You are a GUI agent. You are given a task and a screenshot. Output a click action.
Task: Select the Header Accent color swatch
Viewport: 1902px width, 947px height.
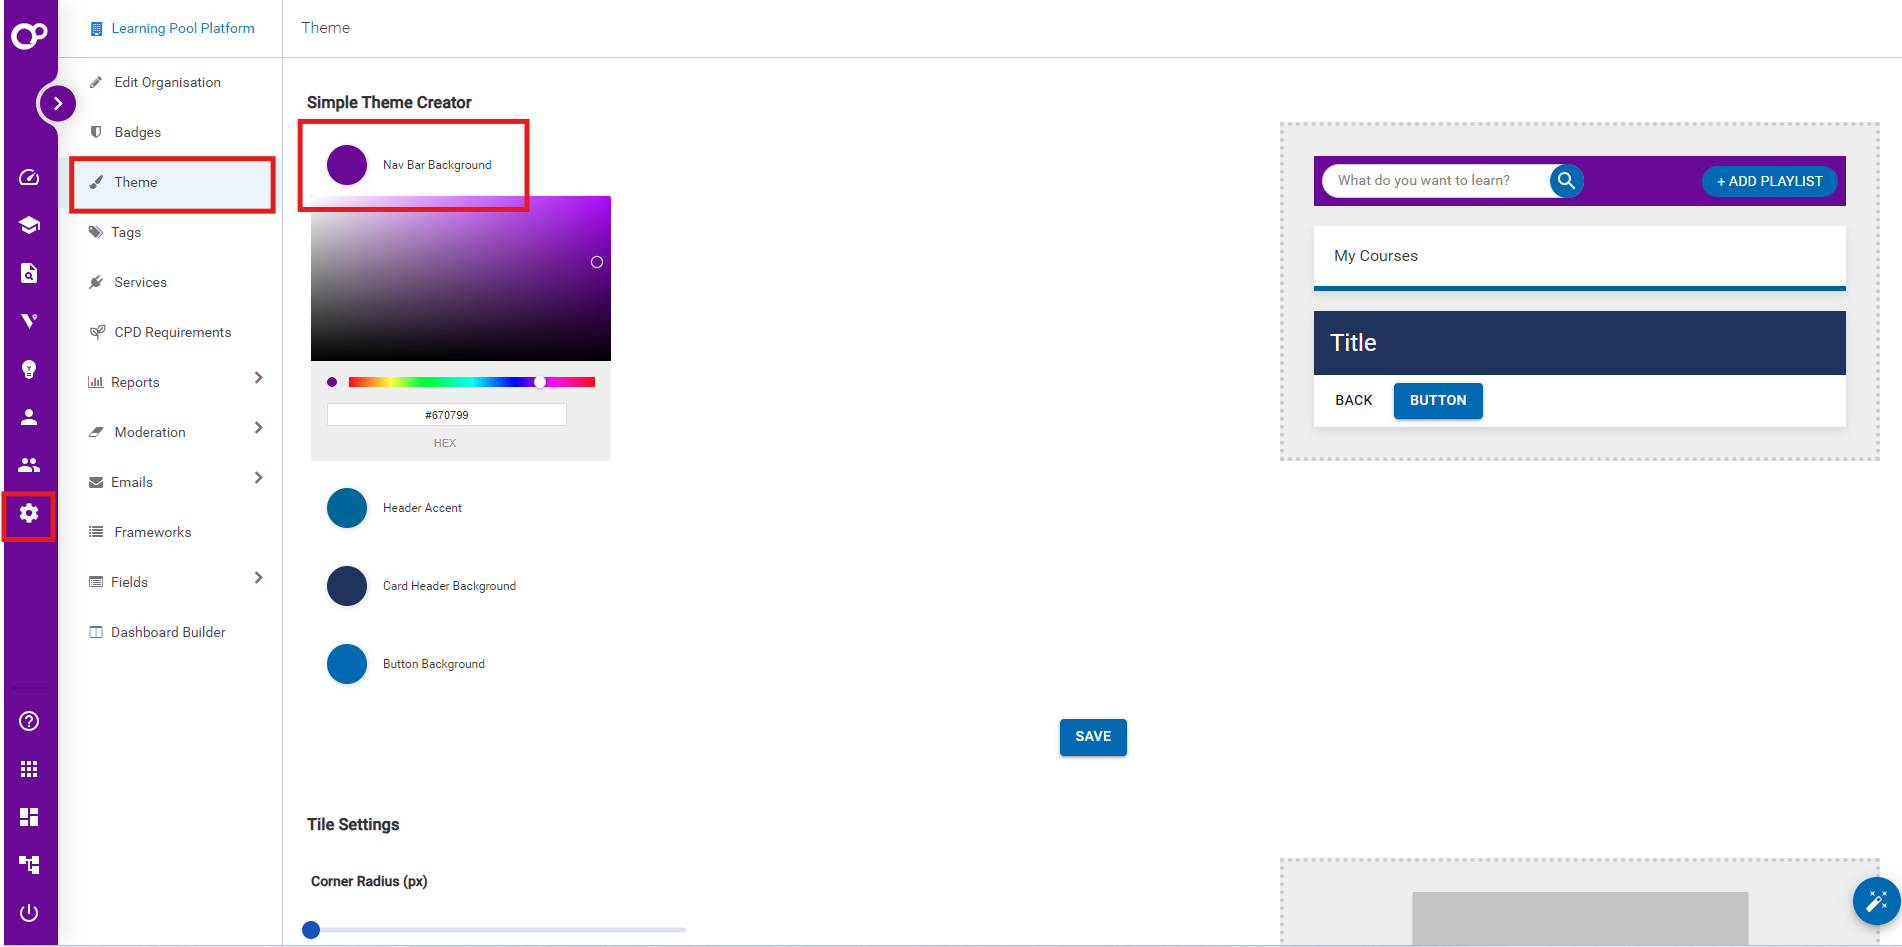(346, 507)
